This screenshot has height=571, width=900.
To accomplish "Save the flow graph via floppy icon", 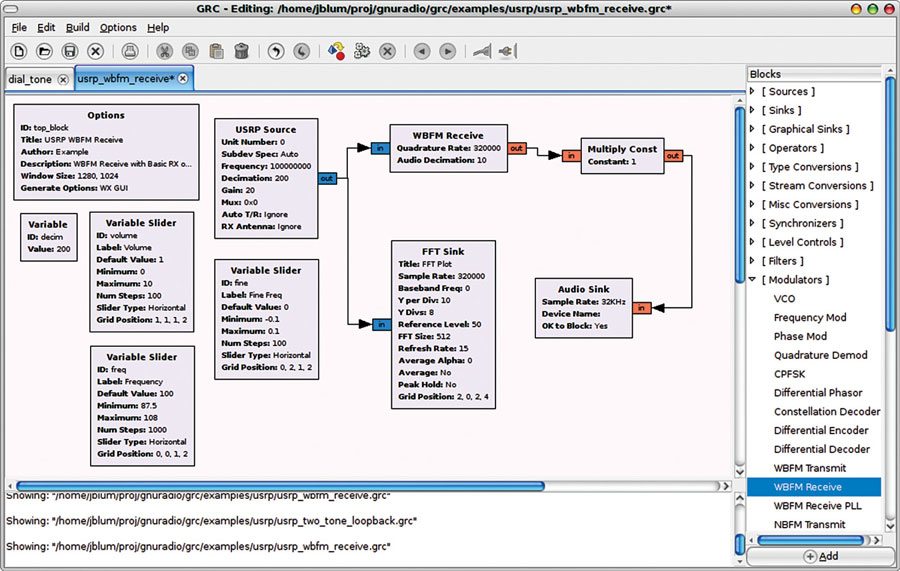I will click(x=70, y=50).
